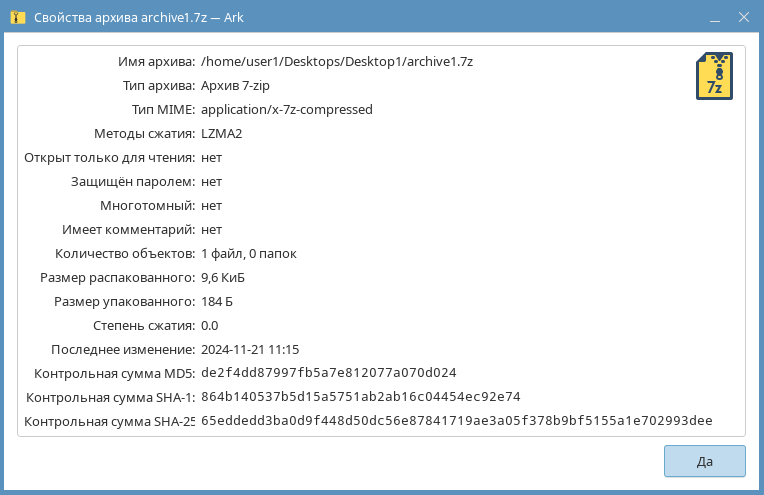Click the SHA-256 checksum value
This screenshot has height=495, width=764.
tap(456, 421)
